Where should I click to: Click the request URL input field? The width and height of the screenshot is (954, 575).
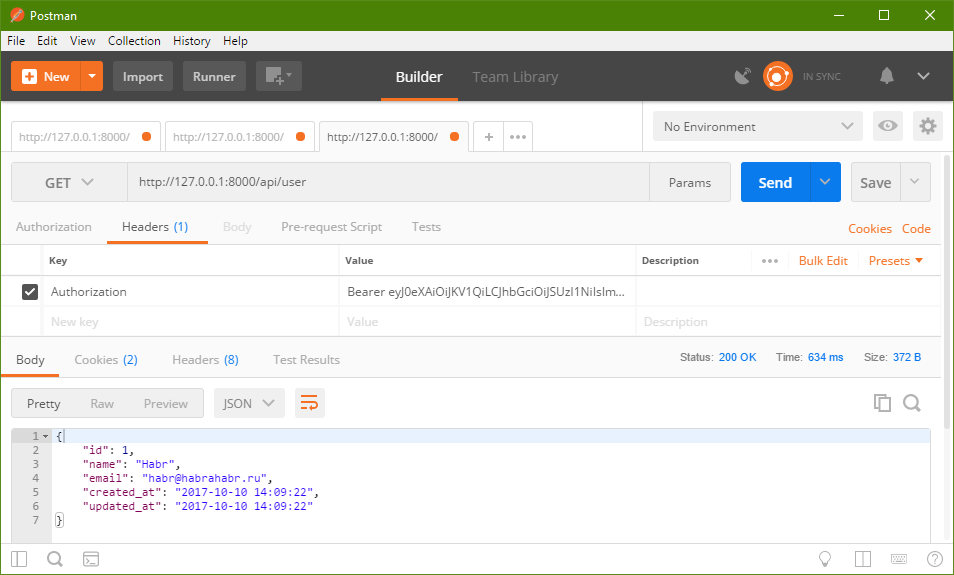388,182
